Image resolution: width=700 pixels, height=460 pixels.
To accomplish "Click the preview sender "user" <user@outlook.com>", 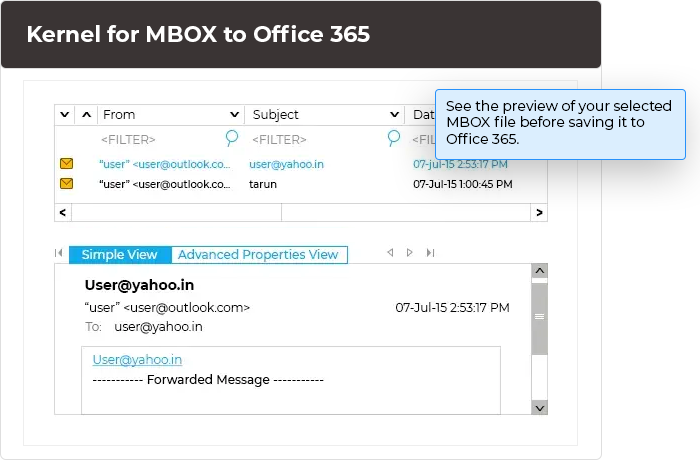I will (167, 308).
